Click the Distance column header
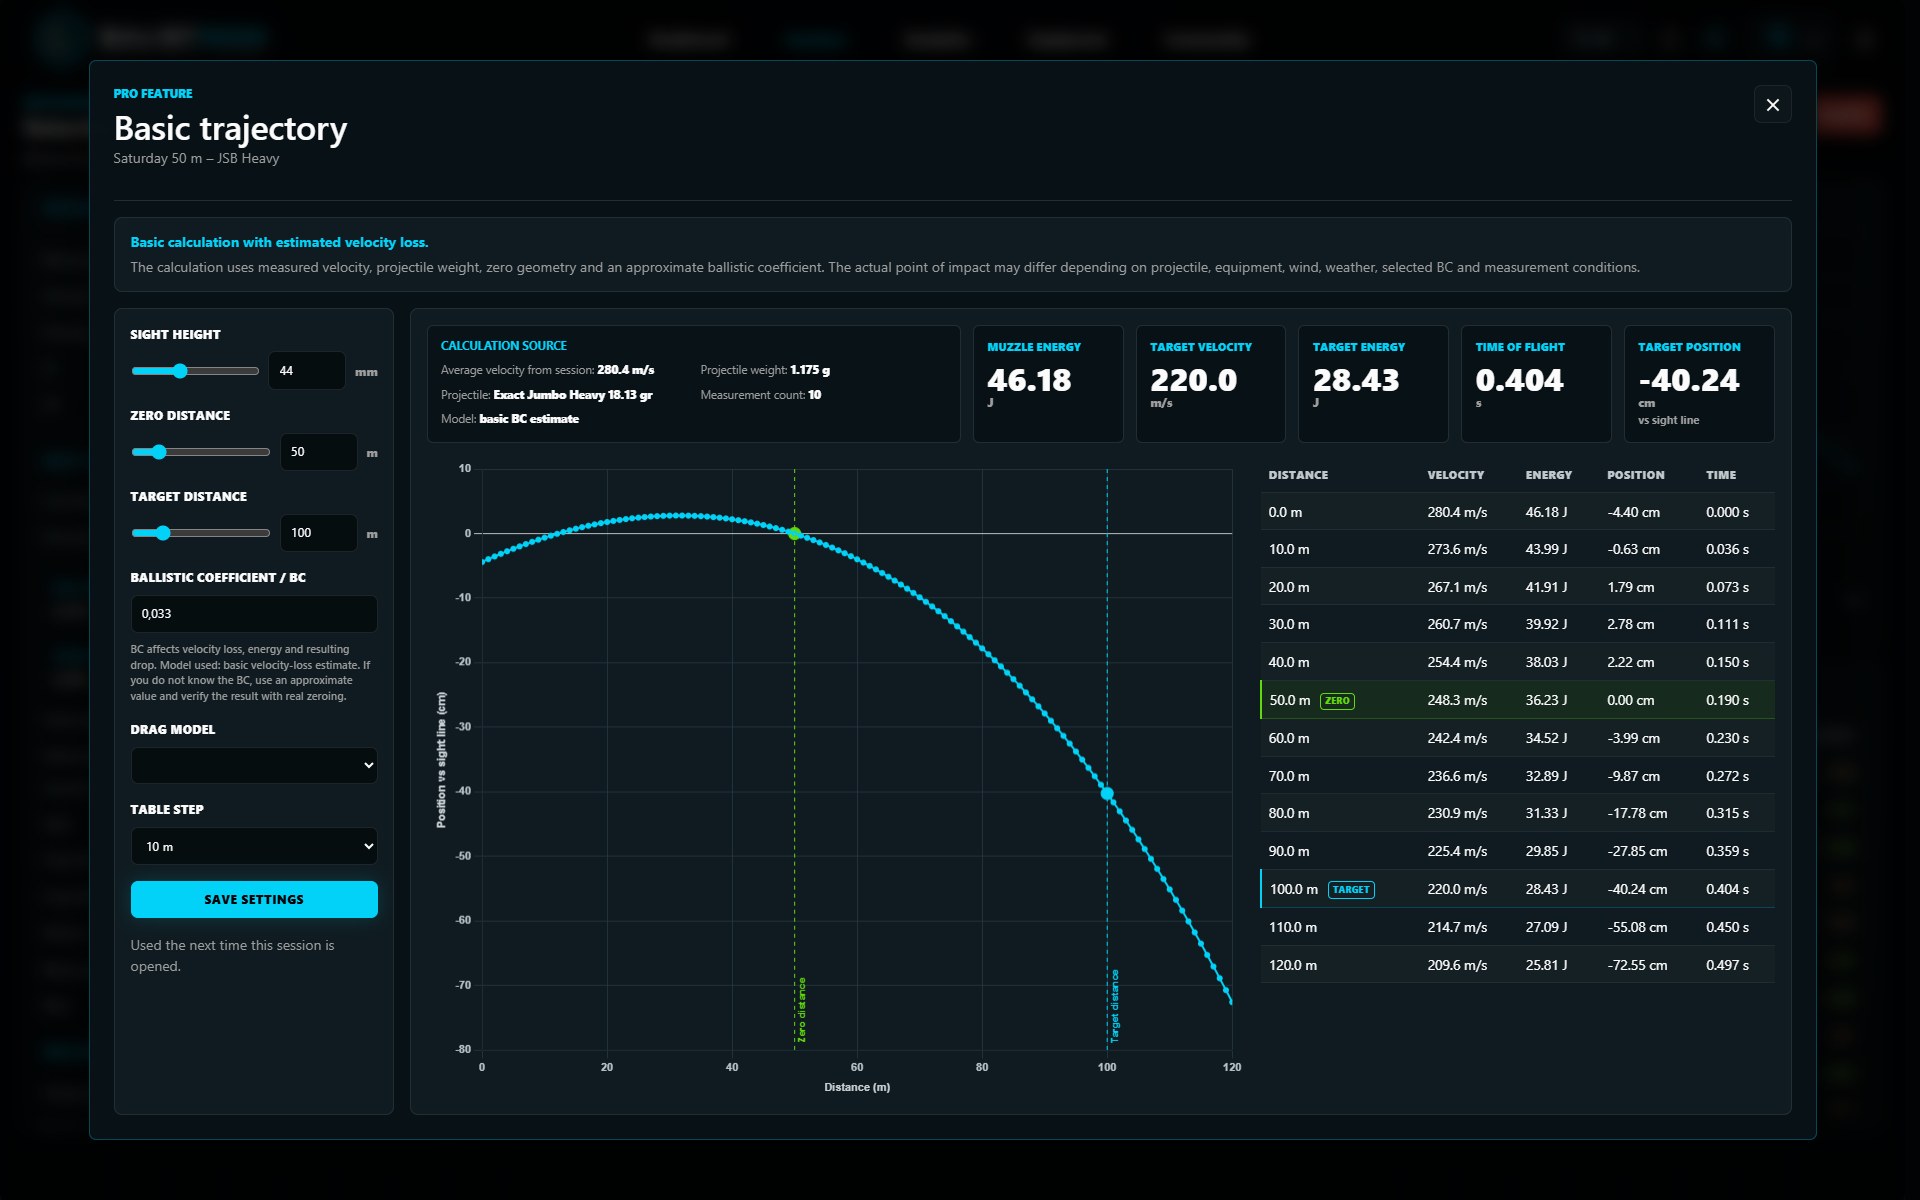The height and width of the screenshot is (1200, 1920). click(1298, 475)
